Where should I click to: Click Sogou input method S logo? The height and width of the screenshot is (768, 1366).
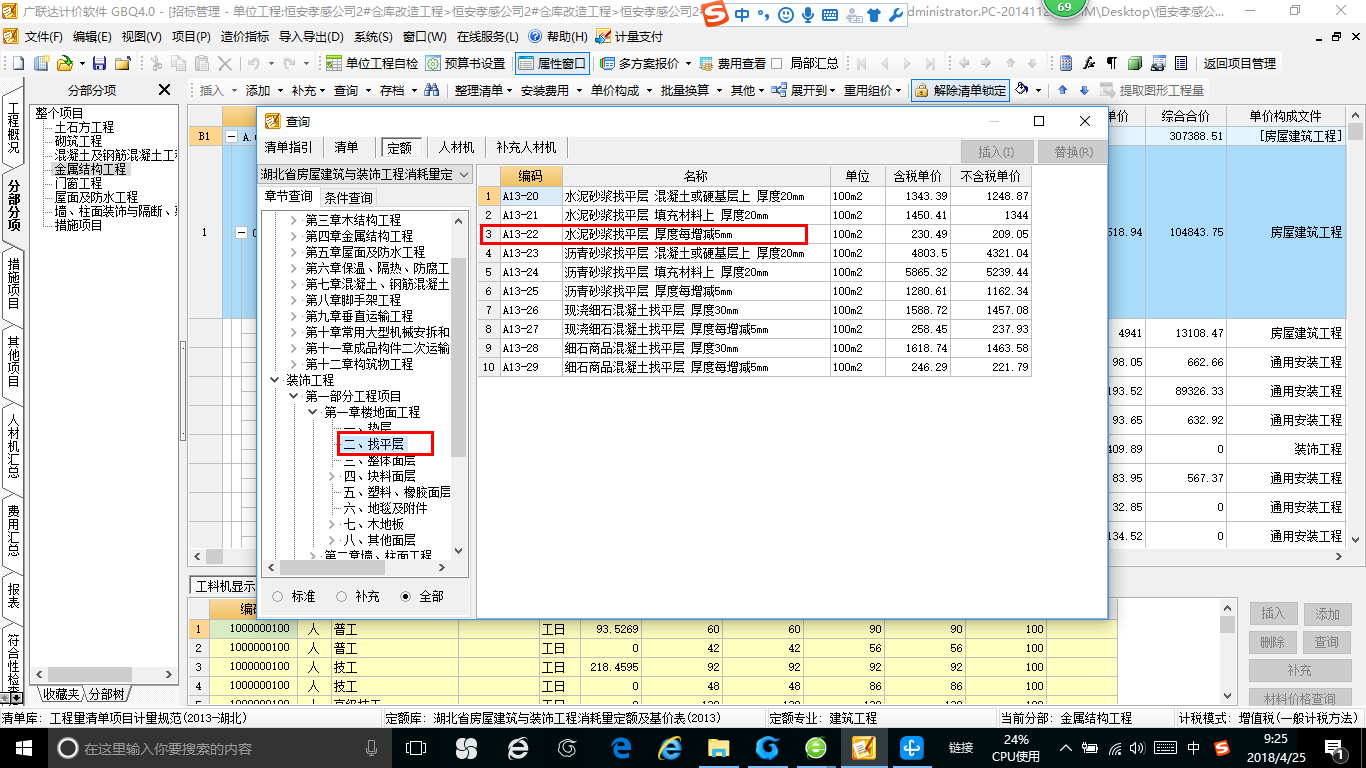point(713,14)
